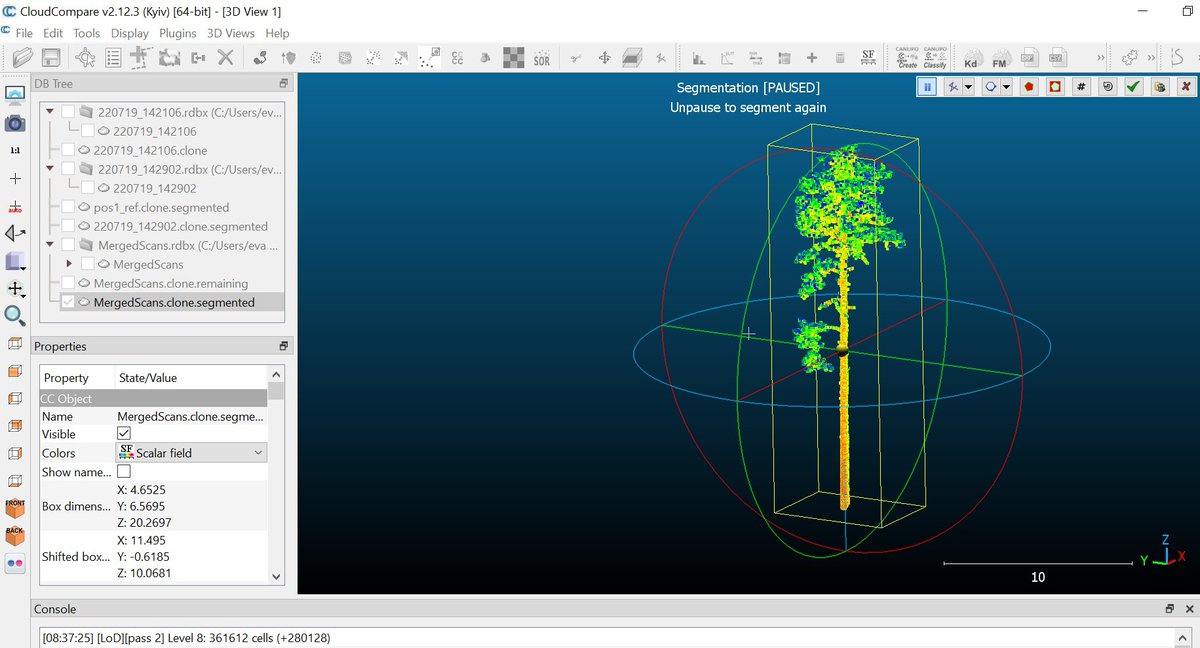Viewport: 1200px width, 648px height.
Task: Open the cloud-to-cloud distance (CC) tool
Action: click(457, 58)
